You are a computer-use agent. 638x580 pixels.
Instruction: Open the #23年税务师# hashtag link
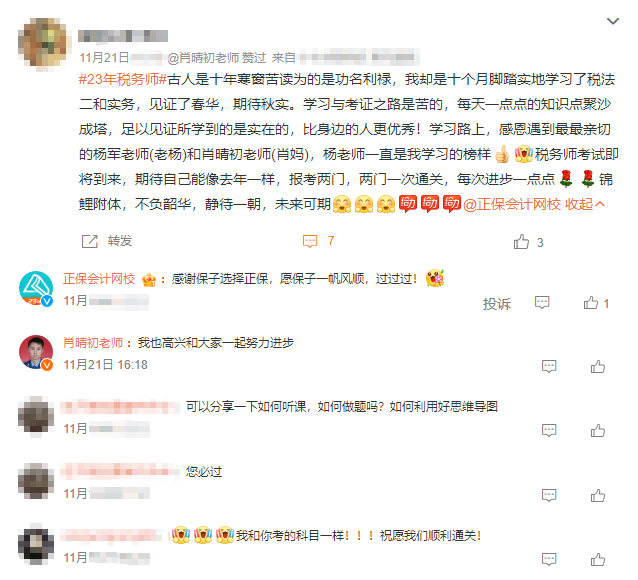[123, 79]
